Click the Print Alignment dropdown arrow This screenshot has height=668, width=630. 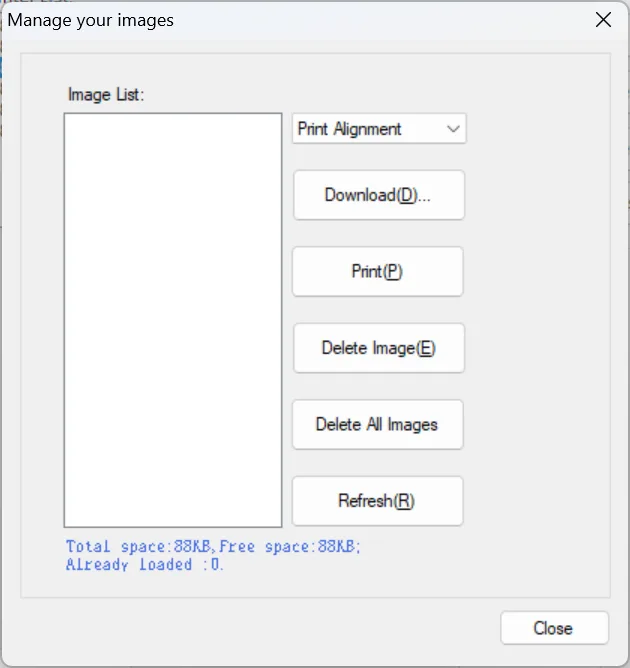(453, 129)
